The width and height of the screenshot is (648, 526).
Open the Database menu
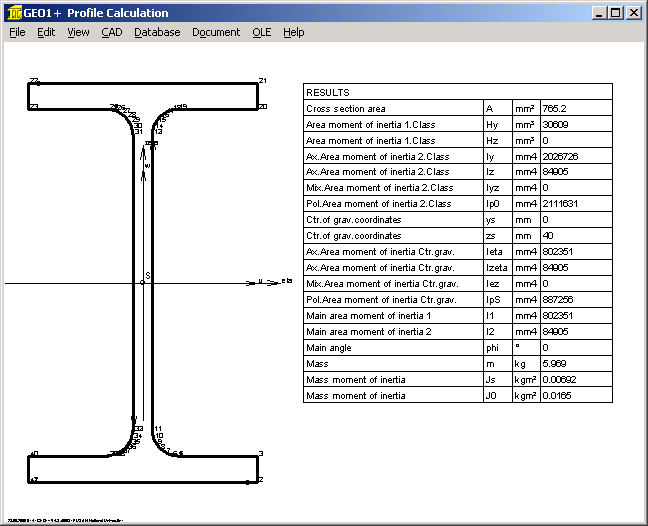(x=157, y=32)
